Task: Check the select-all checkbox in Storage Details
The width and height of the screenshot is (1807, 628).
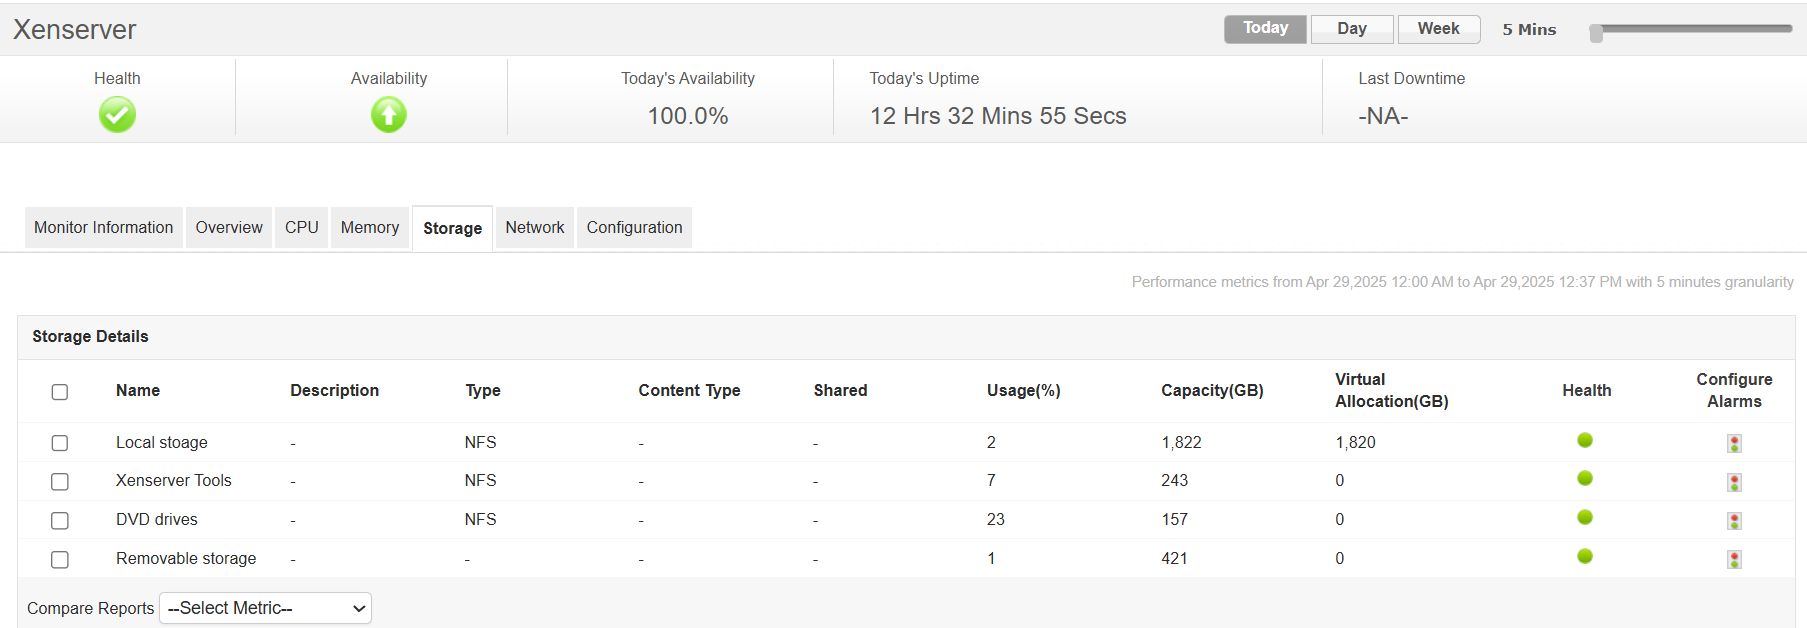Action: [x=59, y=392]
